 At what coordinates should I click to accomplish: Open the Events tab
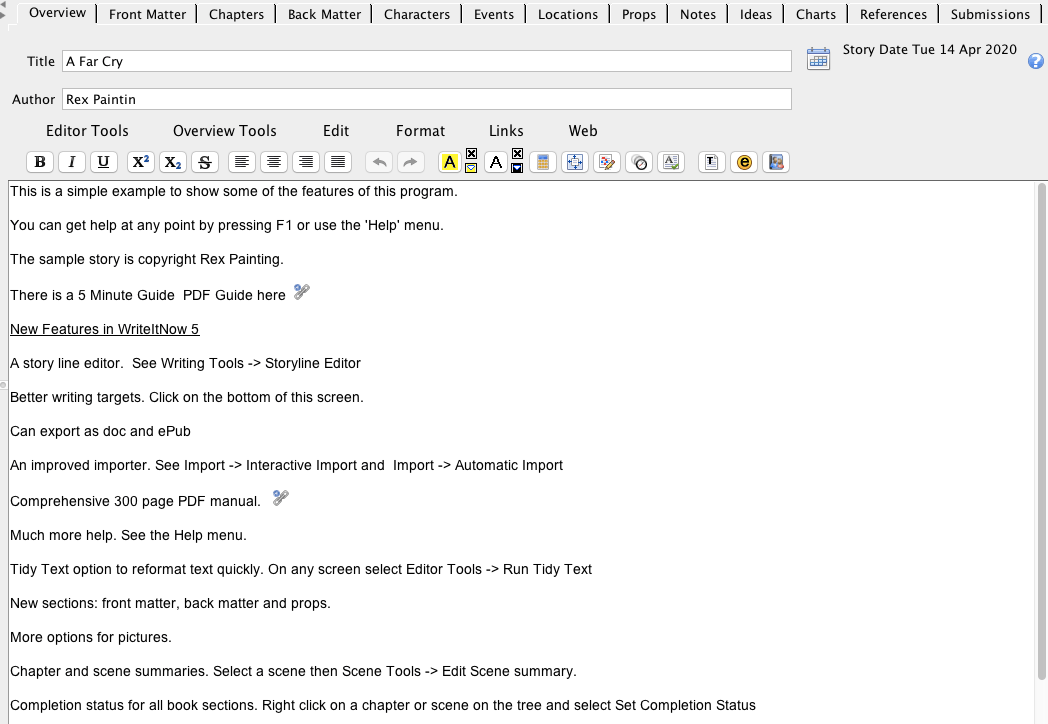pyautogui.click(x=494, y=14)
